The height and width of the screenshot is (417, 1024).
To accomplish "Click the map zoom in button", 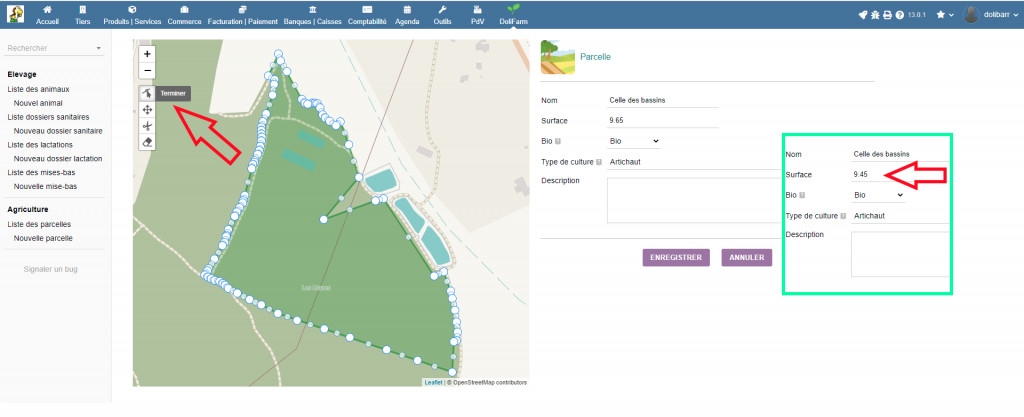I will (148, 54).
